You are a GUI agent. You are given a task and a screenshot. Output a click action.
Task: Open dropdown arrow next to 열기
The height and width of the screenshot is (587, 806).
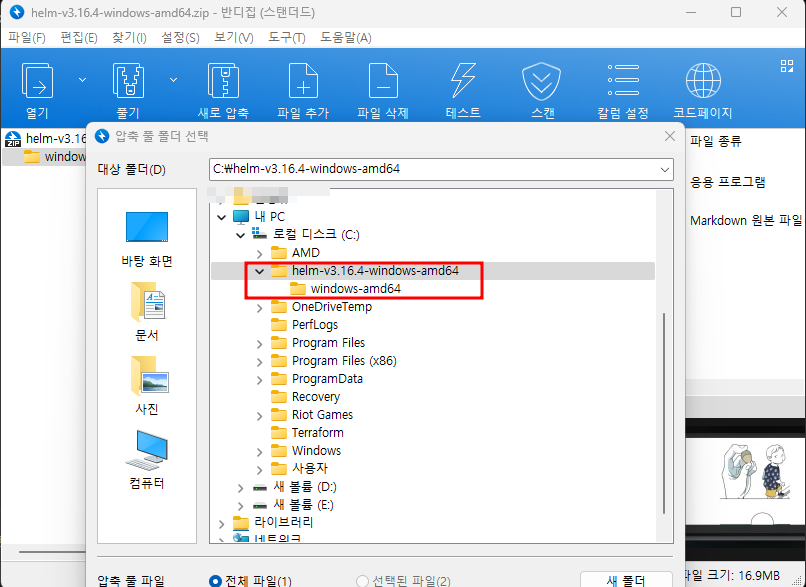[82, 80]
